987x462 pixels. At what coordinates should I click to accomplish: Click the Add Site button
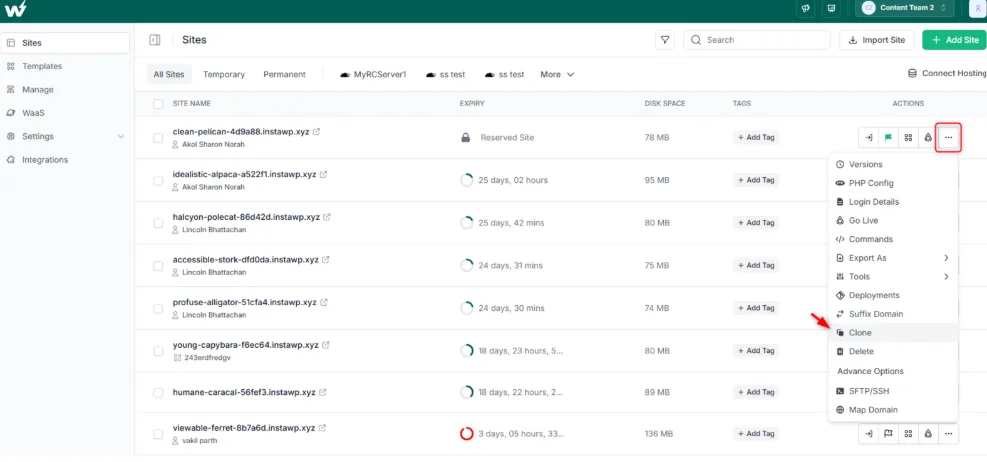pyautogui.click(x=954, y=40)
